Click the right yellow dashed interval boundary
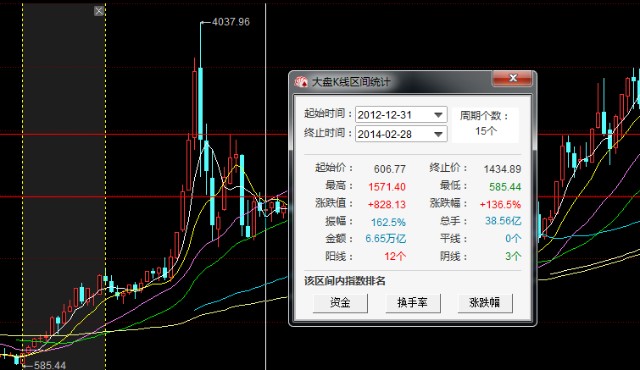The height and width of the screenshot is (370, 640). (x=106, y=184)
